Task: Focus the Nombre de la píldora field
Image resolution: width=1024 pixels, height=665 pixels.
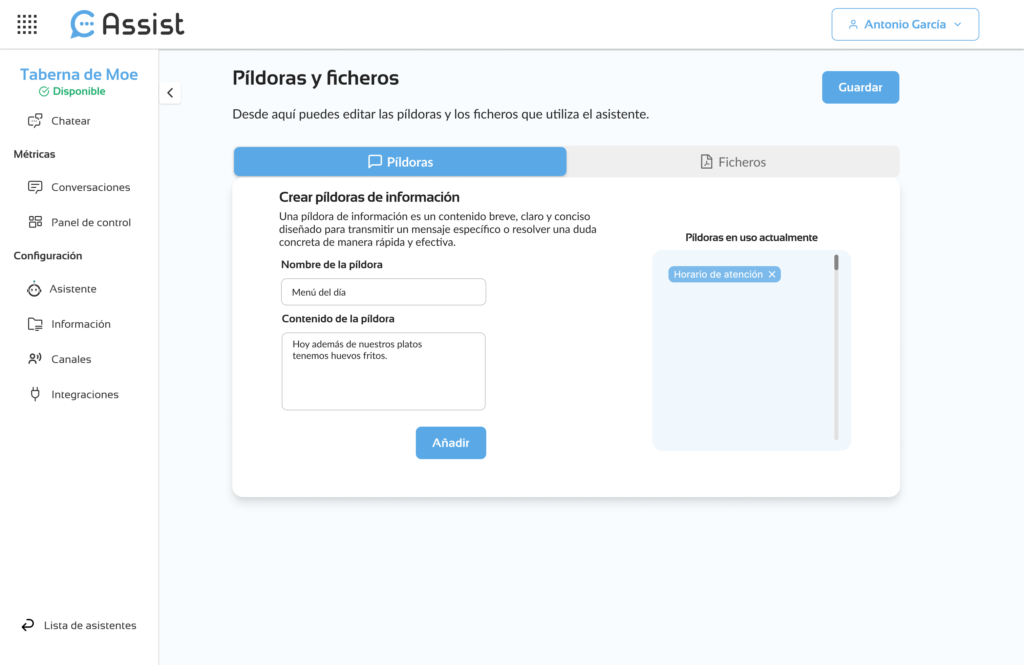Action: click(383, 292)
